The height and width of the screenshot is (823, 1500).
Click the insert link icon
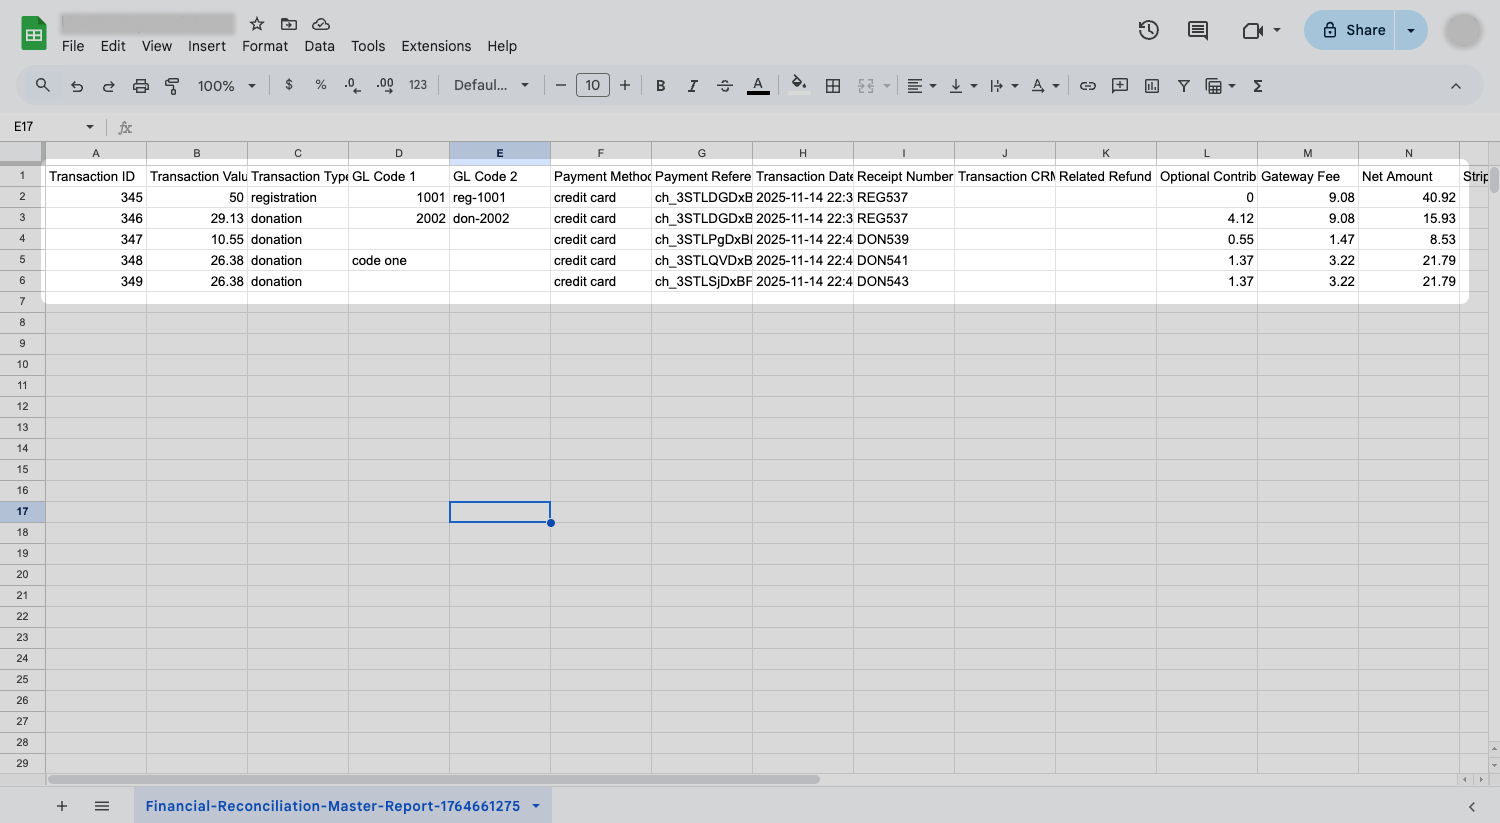click(x=1087, y=86)
